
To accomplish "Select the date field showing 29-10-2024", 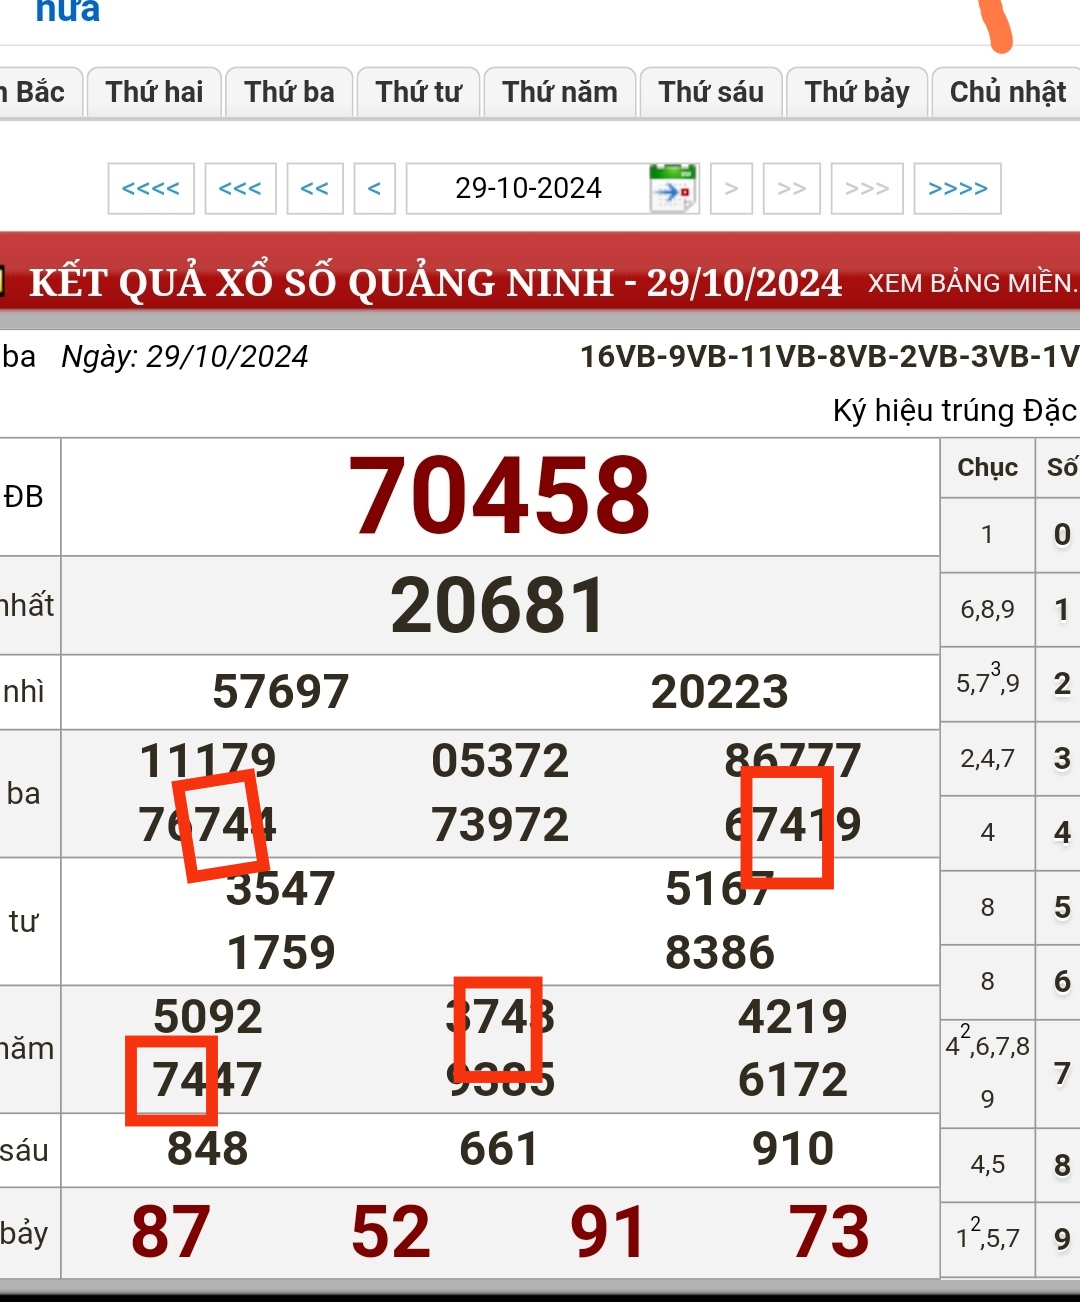I will coord(528,188).
